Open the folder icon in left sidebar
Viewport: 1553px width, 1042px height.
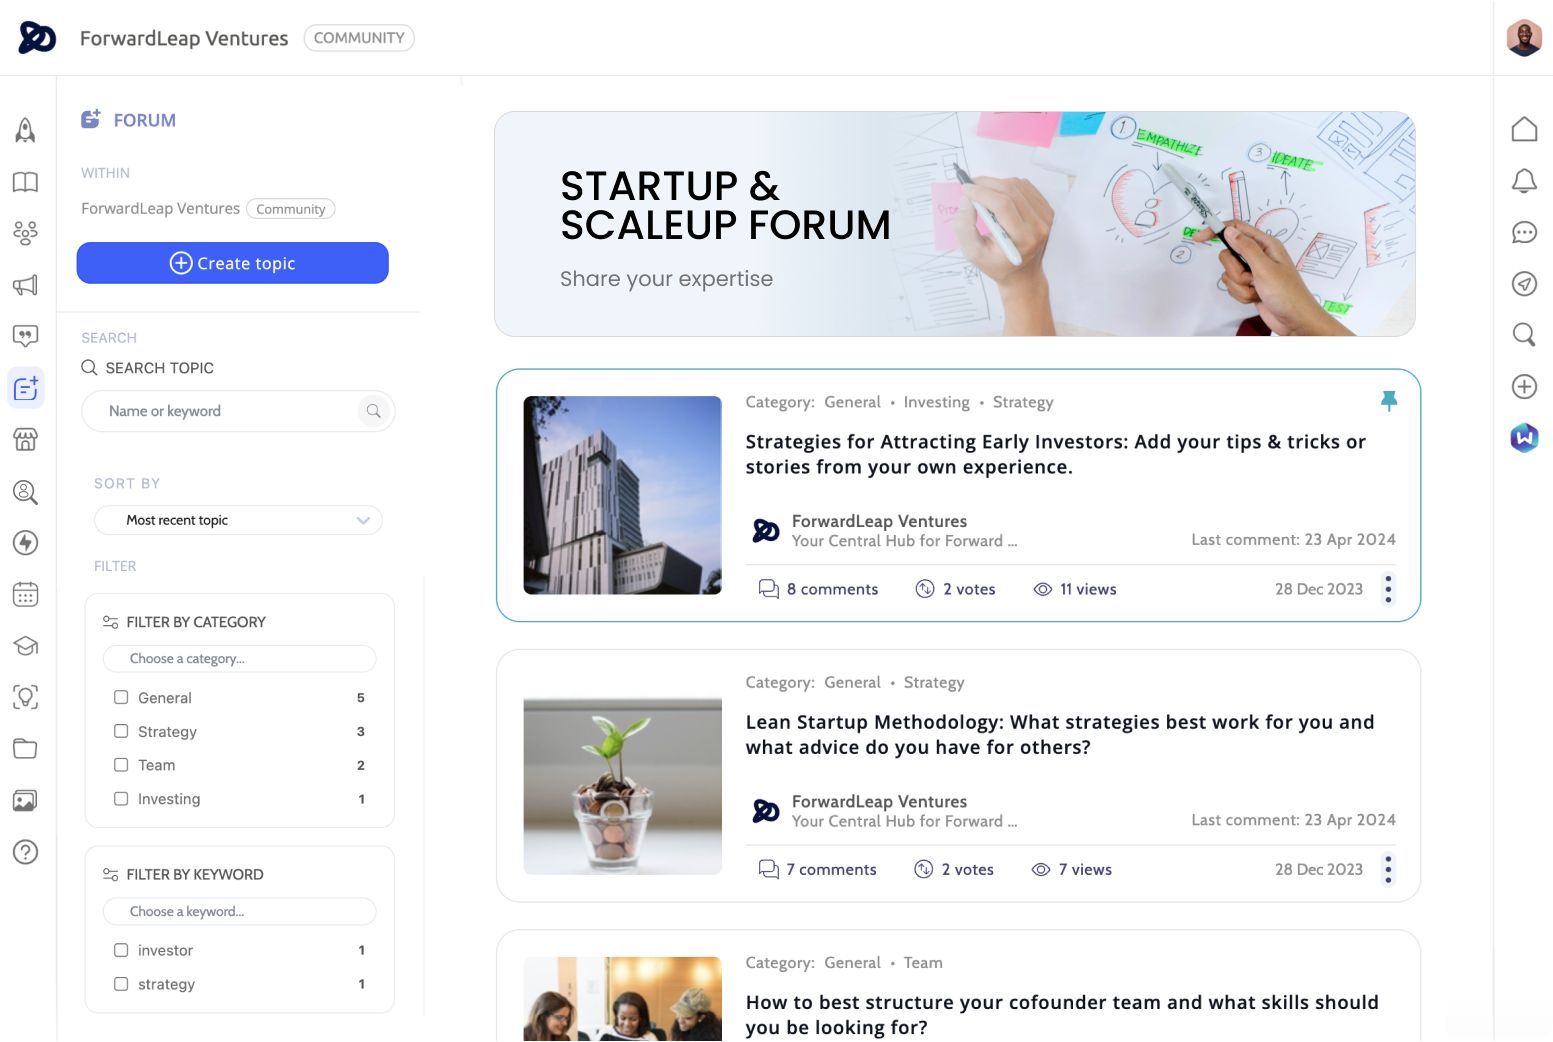[25, 749]
